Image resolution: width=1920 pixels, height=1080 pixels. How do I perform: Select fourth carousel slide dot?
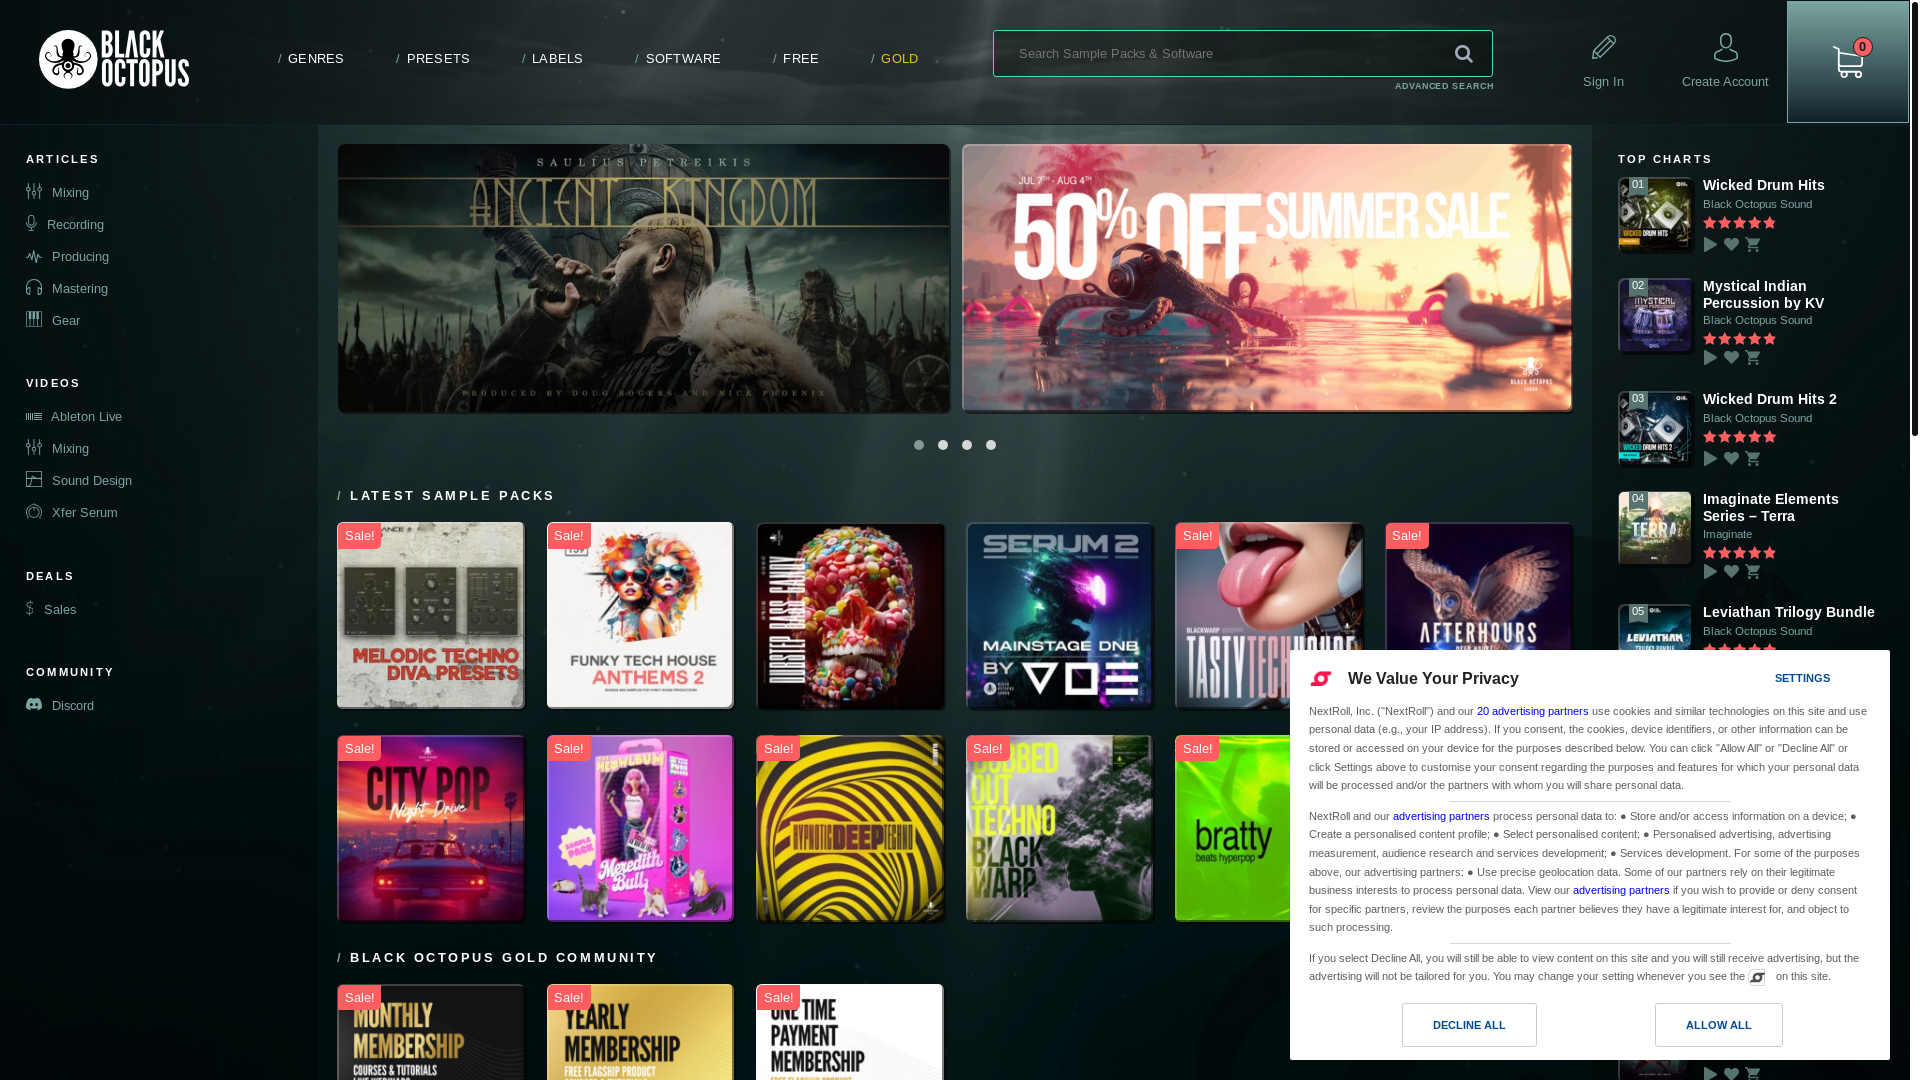tap(991, 445)
